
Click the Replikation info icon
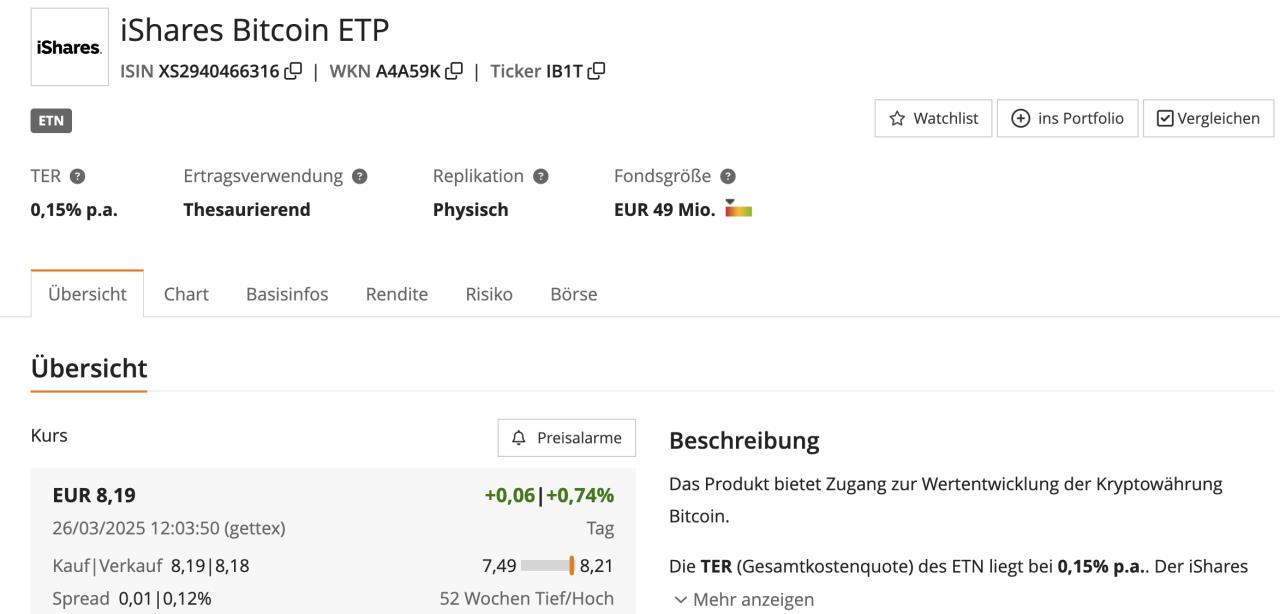click(x=541, y=176)
